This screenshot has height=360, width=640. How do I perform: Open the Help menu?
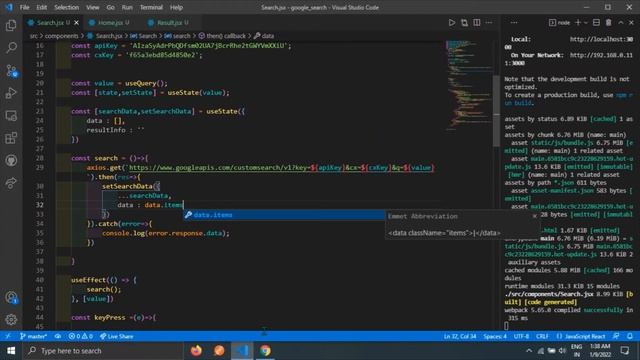[176, 7]
